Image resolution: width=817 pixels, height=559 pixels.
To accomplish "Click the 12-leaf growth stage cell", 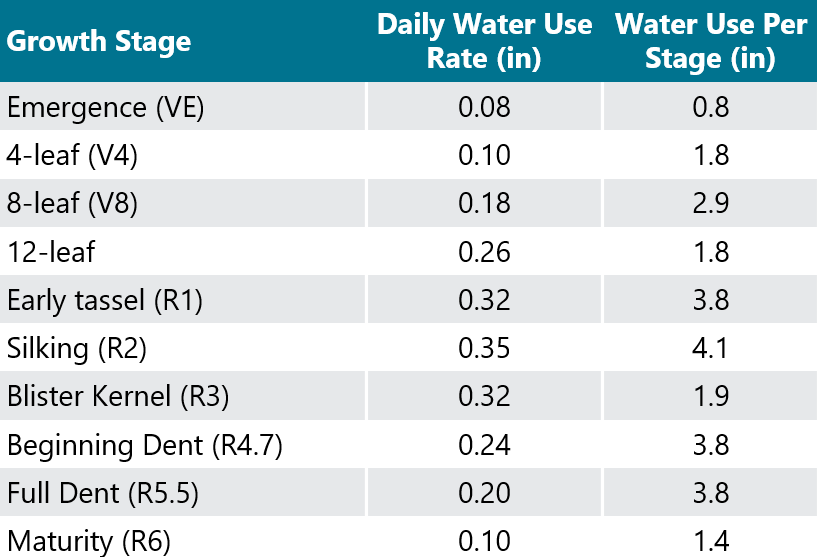I will [x=51, y=251].
